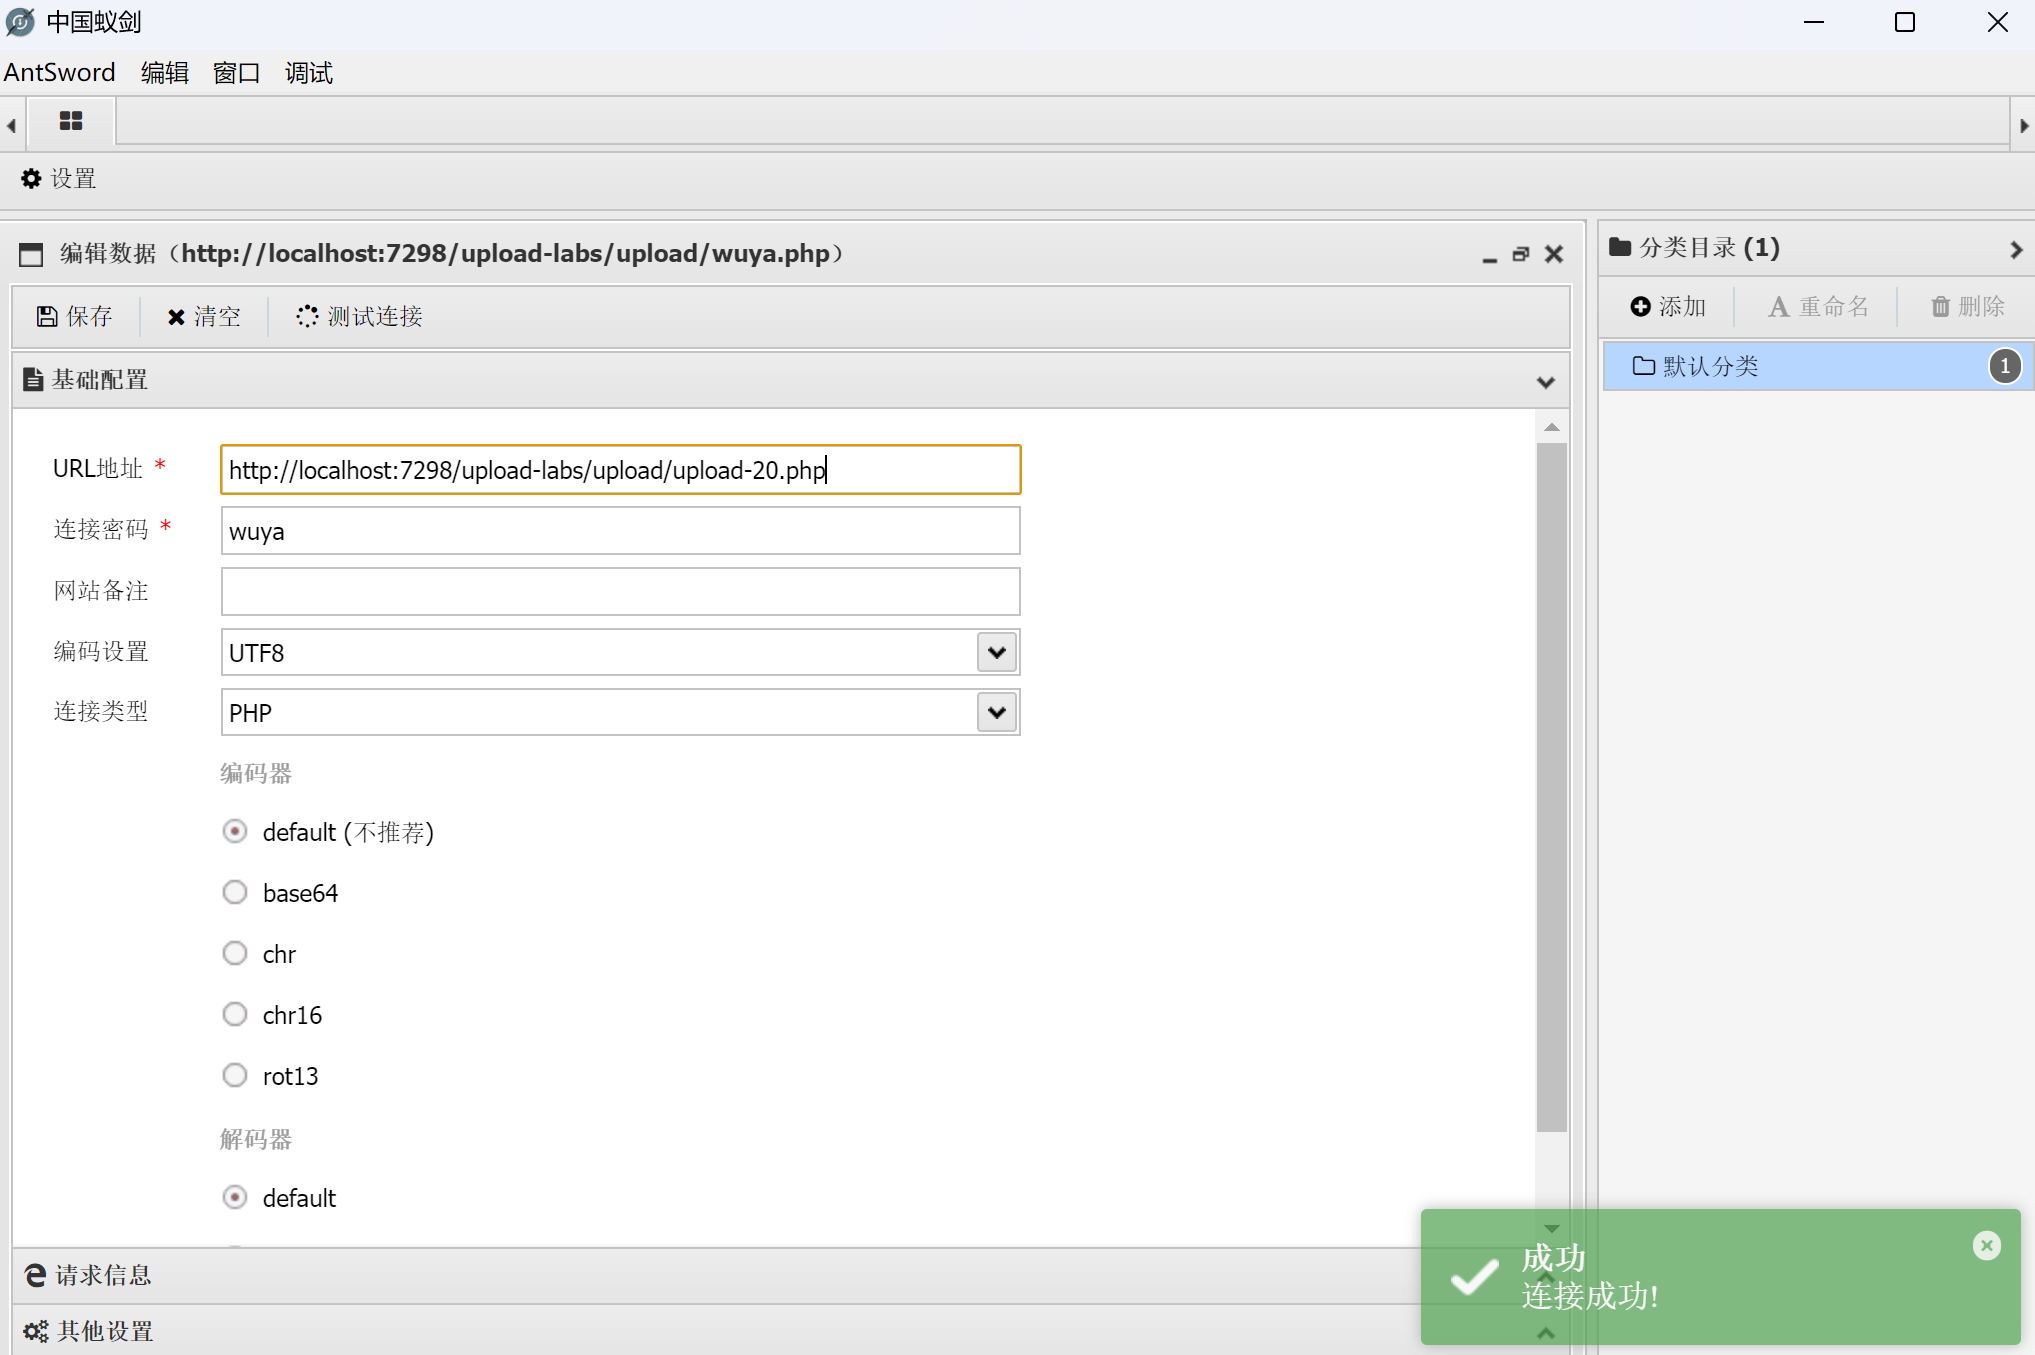Expand the 请求信息 section
Screen dimensions: 2035x1355
tap(102, 1275)
